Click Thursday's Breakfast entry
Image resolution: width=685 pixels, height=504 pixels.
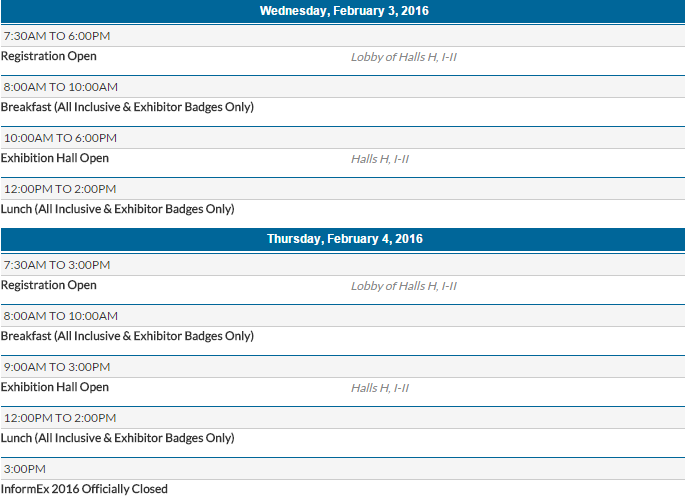[127, 336]
